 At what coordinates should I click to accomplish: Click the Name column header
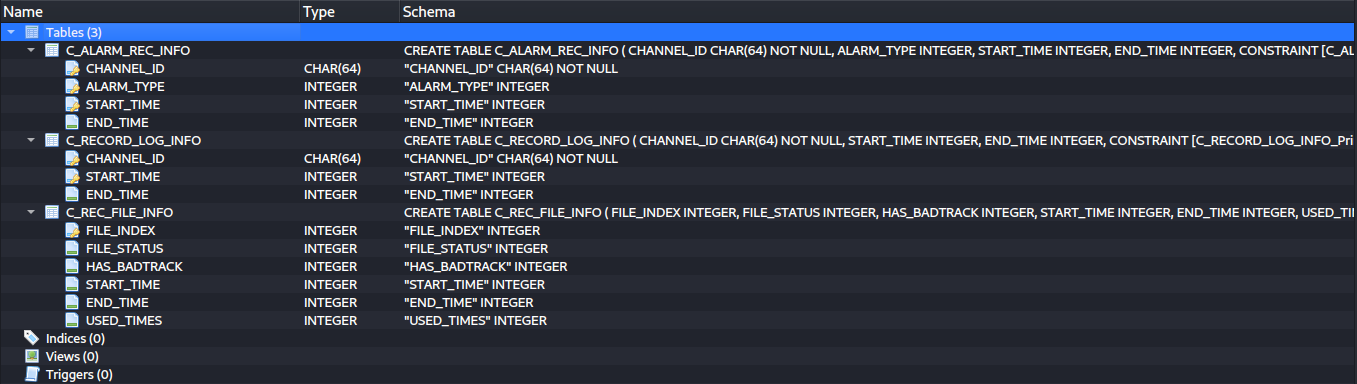pyautogui.click(x=150, y=11)
